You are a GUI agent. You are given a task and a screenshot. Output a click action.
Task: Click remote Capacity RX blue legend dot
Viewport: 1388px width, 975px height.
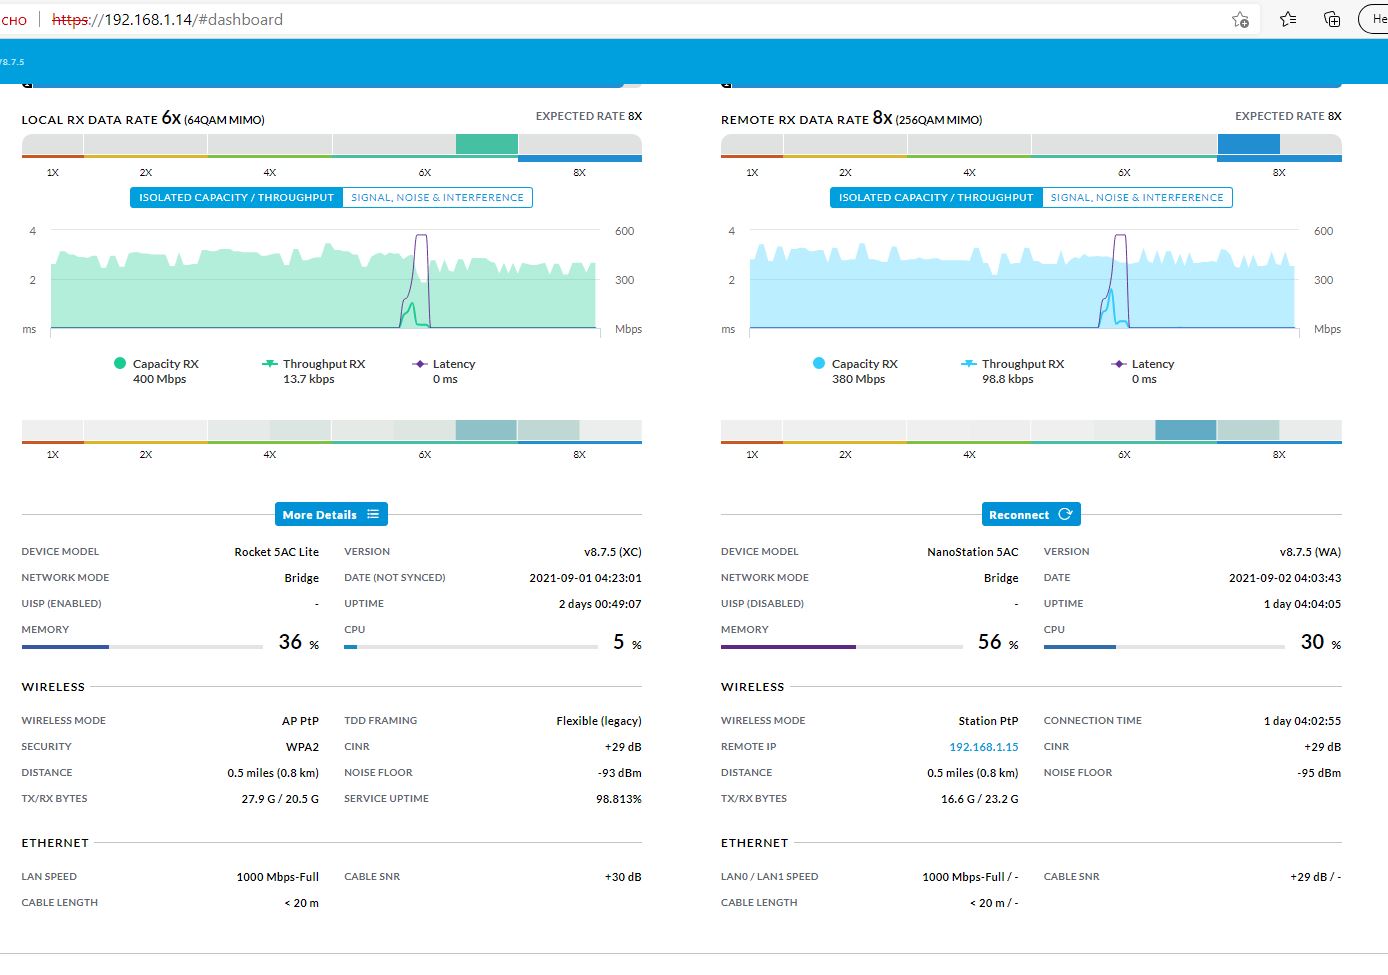pos(819,364)
